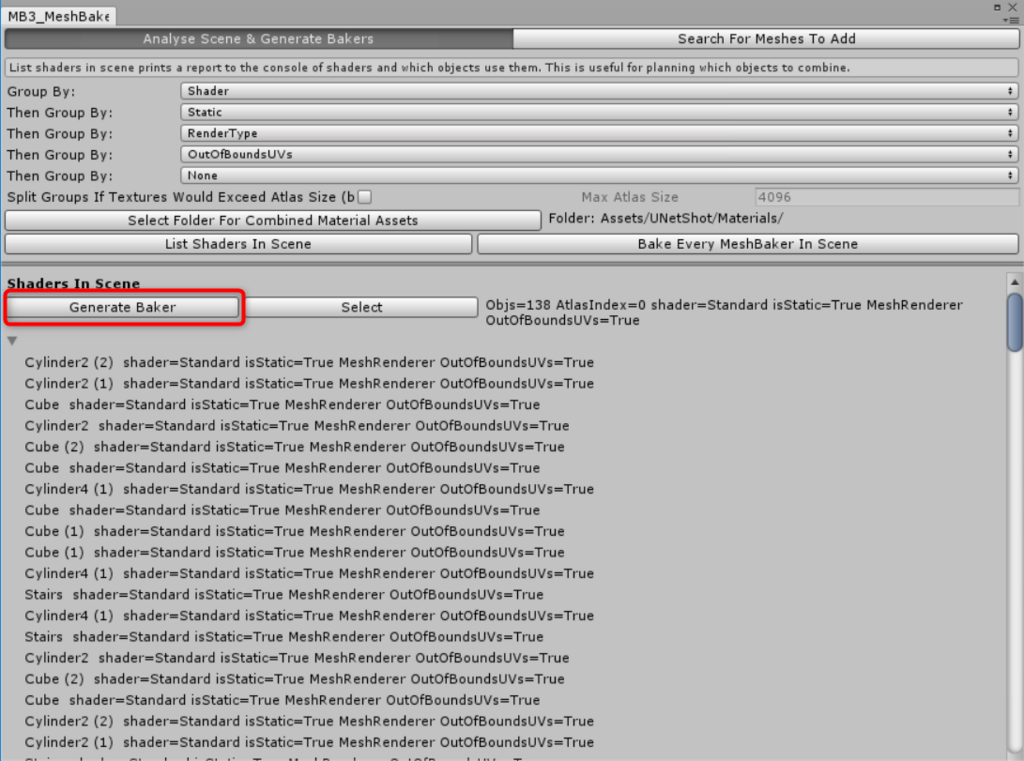Click List Shaders In Scene button
This screenshot has width=1024, height=761.
point(238,244)
